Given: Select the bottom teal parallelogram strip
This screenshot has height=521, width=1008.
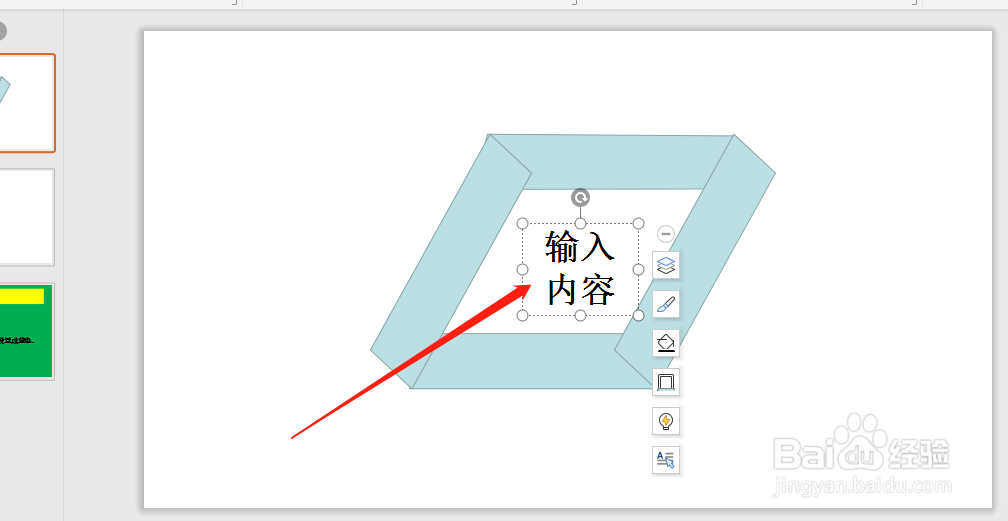Looking at the screenshot, I should click(x=534, y=361).
